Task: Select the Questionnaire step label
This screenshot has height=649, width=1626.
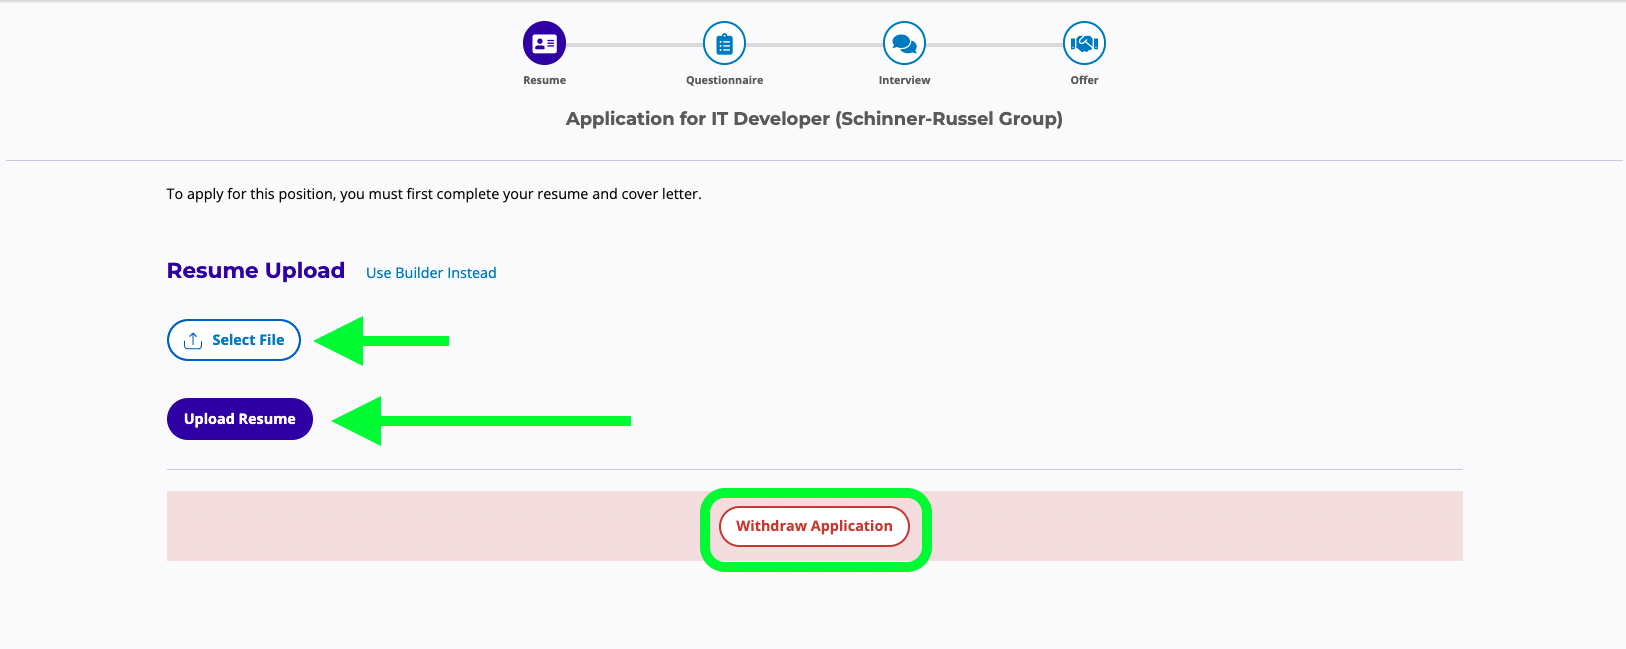Action: click(724, 80)
